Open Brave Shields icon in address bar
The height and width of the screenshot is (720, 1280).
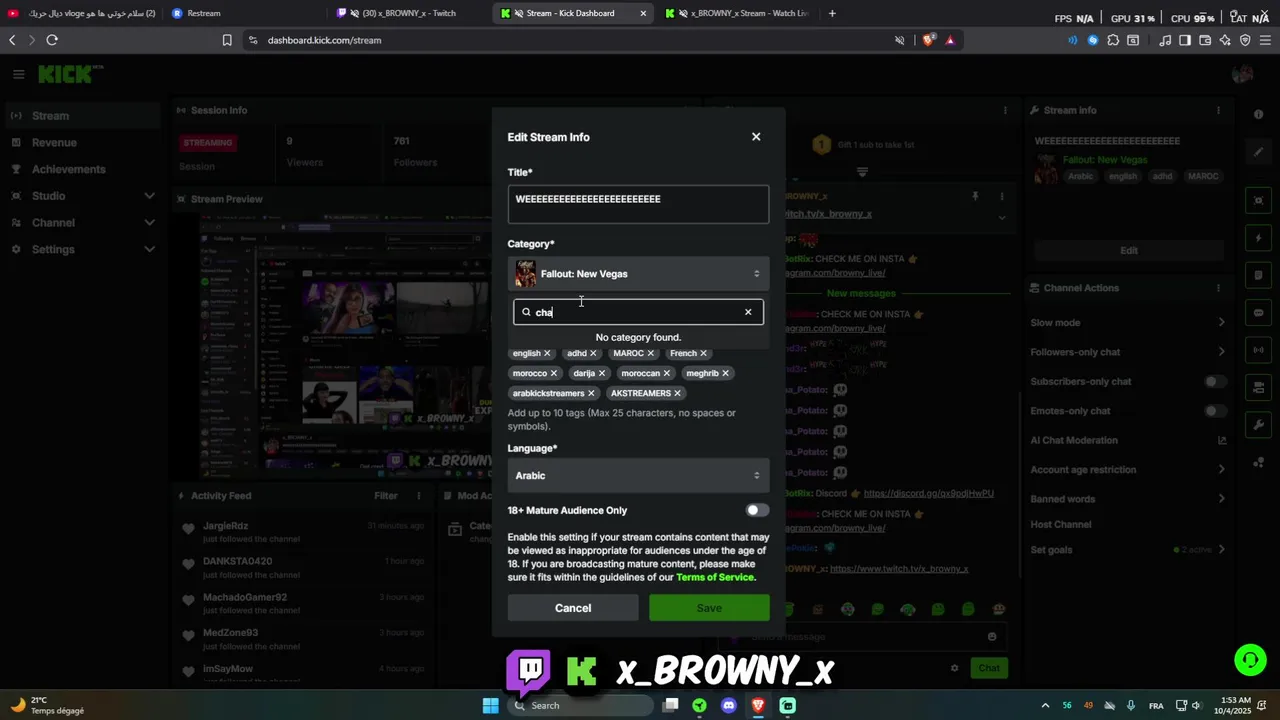[x=928, y=40]
